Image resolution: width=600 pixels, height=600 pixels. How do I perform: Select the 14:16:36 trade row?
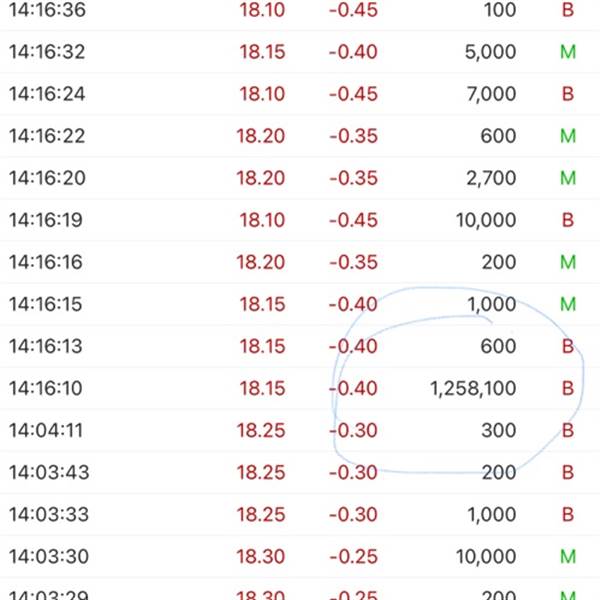point(300,10)
